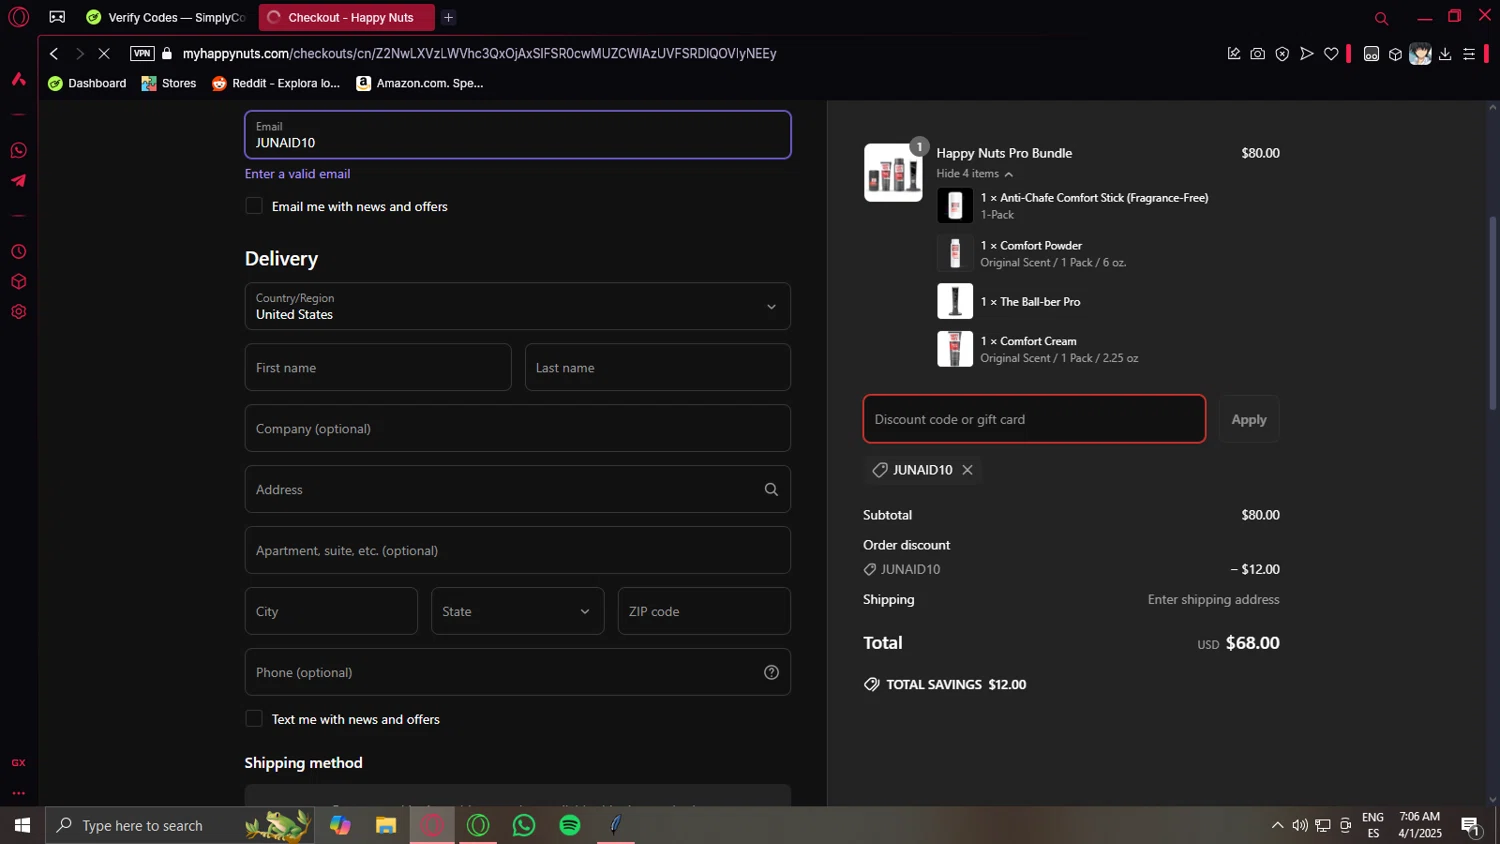Open File Explorer from the taskbar

[386, 825]
